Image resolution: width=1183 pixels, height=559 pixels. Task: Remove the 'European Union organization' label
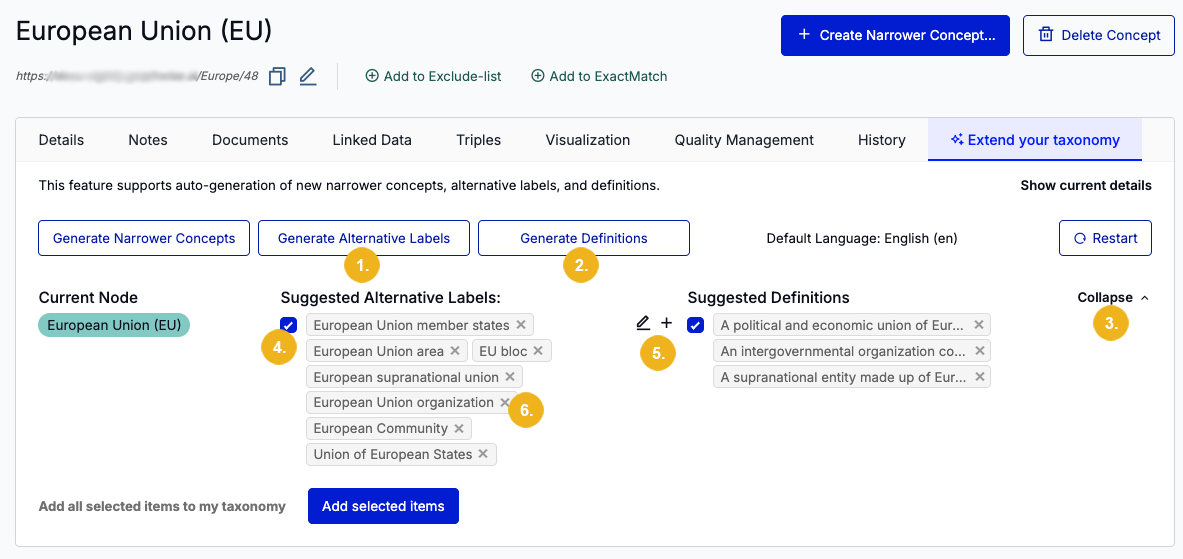pos(505,402)
